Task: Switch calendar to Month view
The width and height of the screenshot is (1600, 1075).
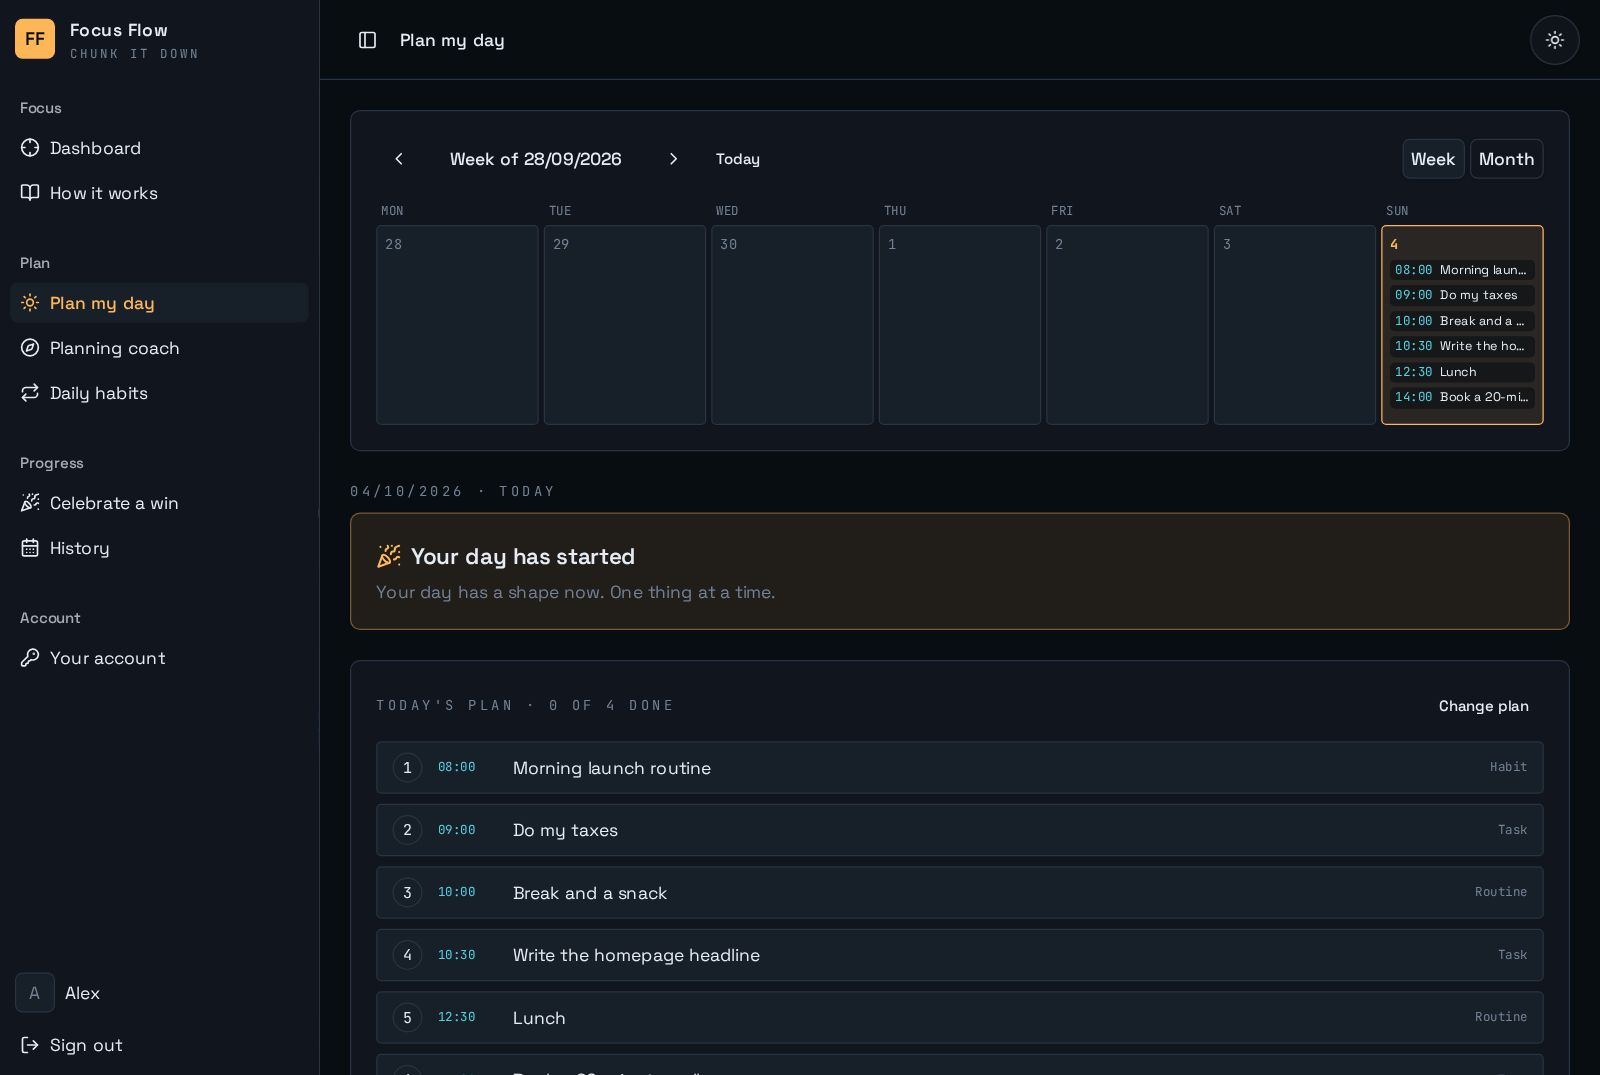Action: [x=1506, y=159]
